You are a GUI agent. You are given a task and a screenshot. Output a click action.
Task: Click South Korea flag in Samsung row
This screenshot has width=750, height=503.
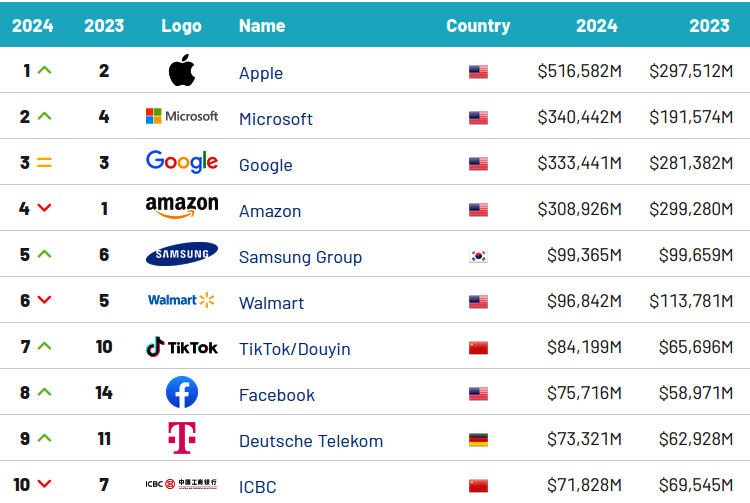click(478, 256)
